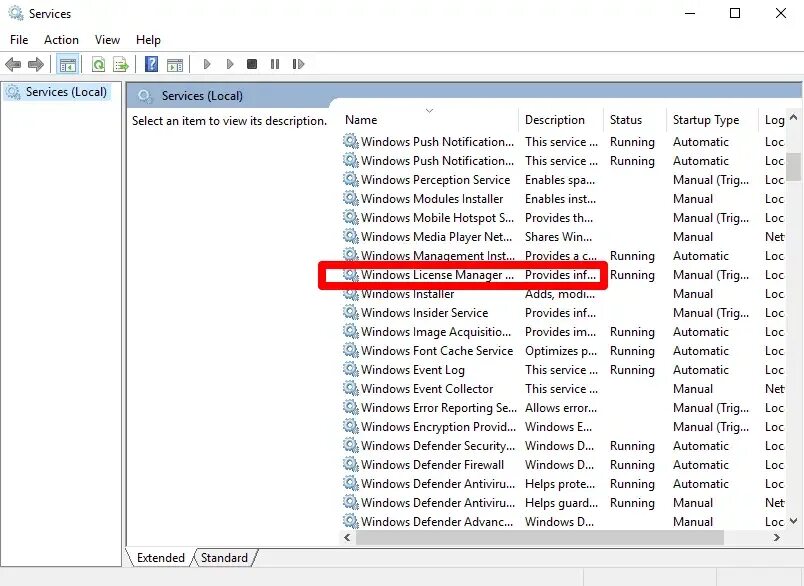Viewport: 804px width, 586px height.
Task: Click gear icon beside Windows Event Log
Action: coord(351,369)
